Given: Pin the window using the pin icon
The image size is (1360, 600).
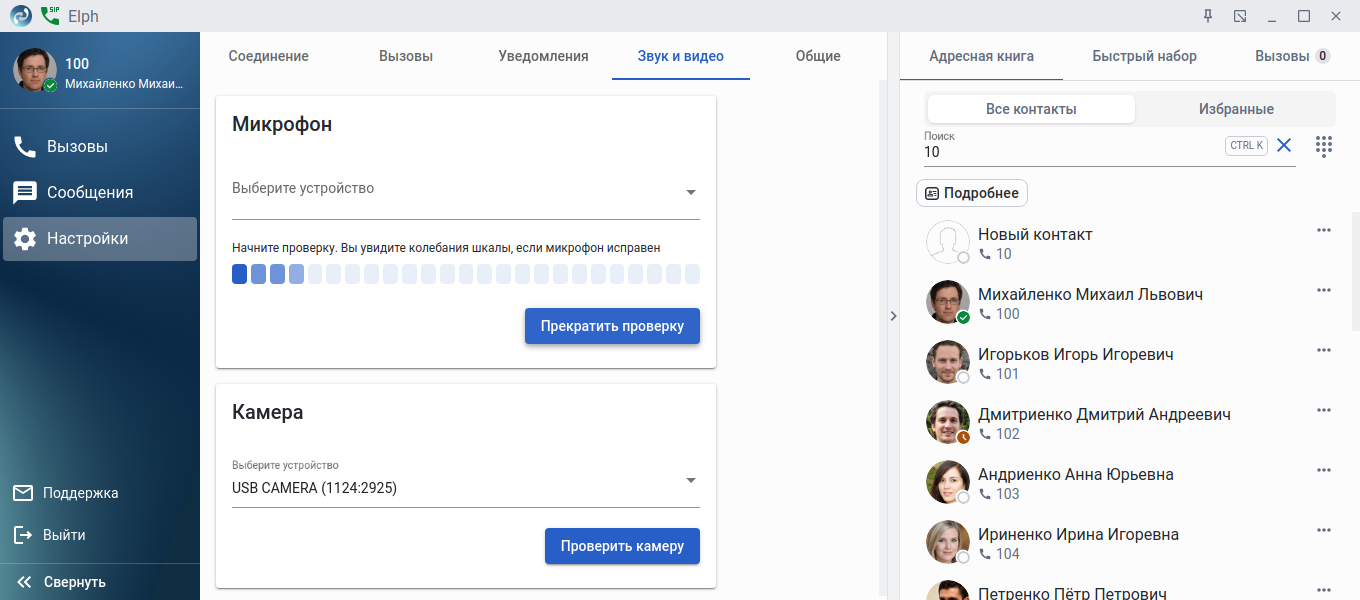Looking at the screenshot, I should coord(1208,16).
